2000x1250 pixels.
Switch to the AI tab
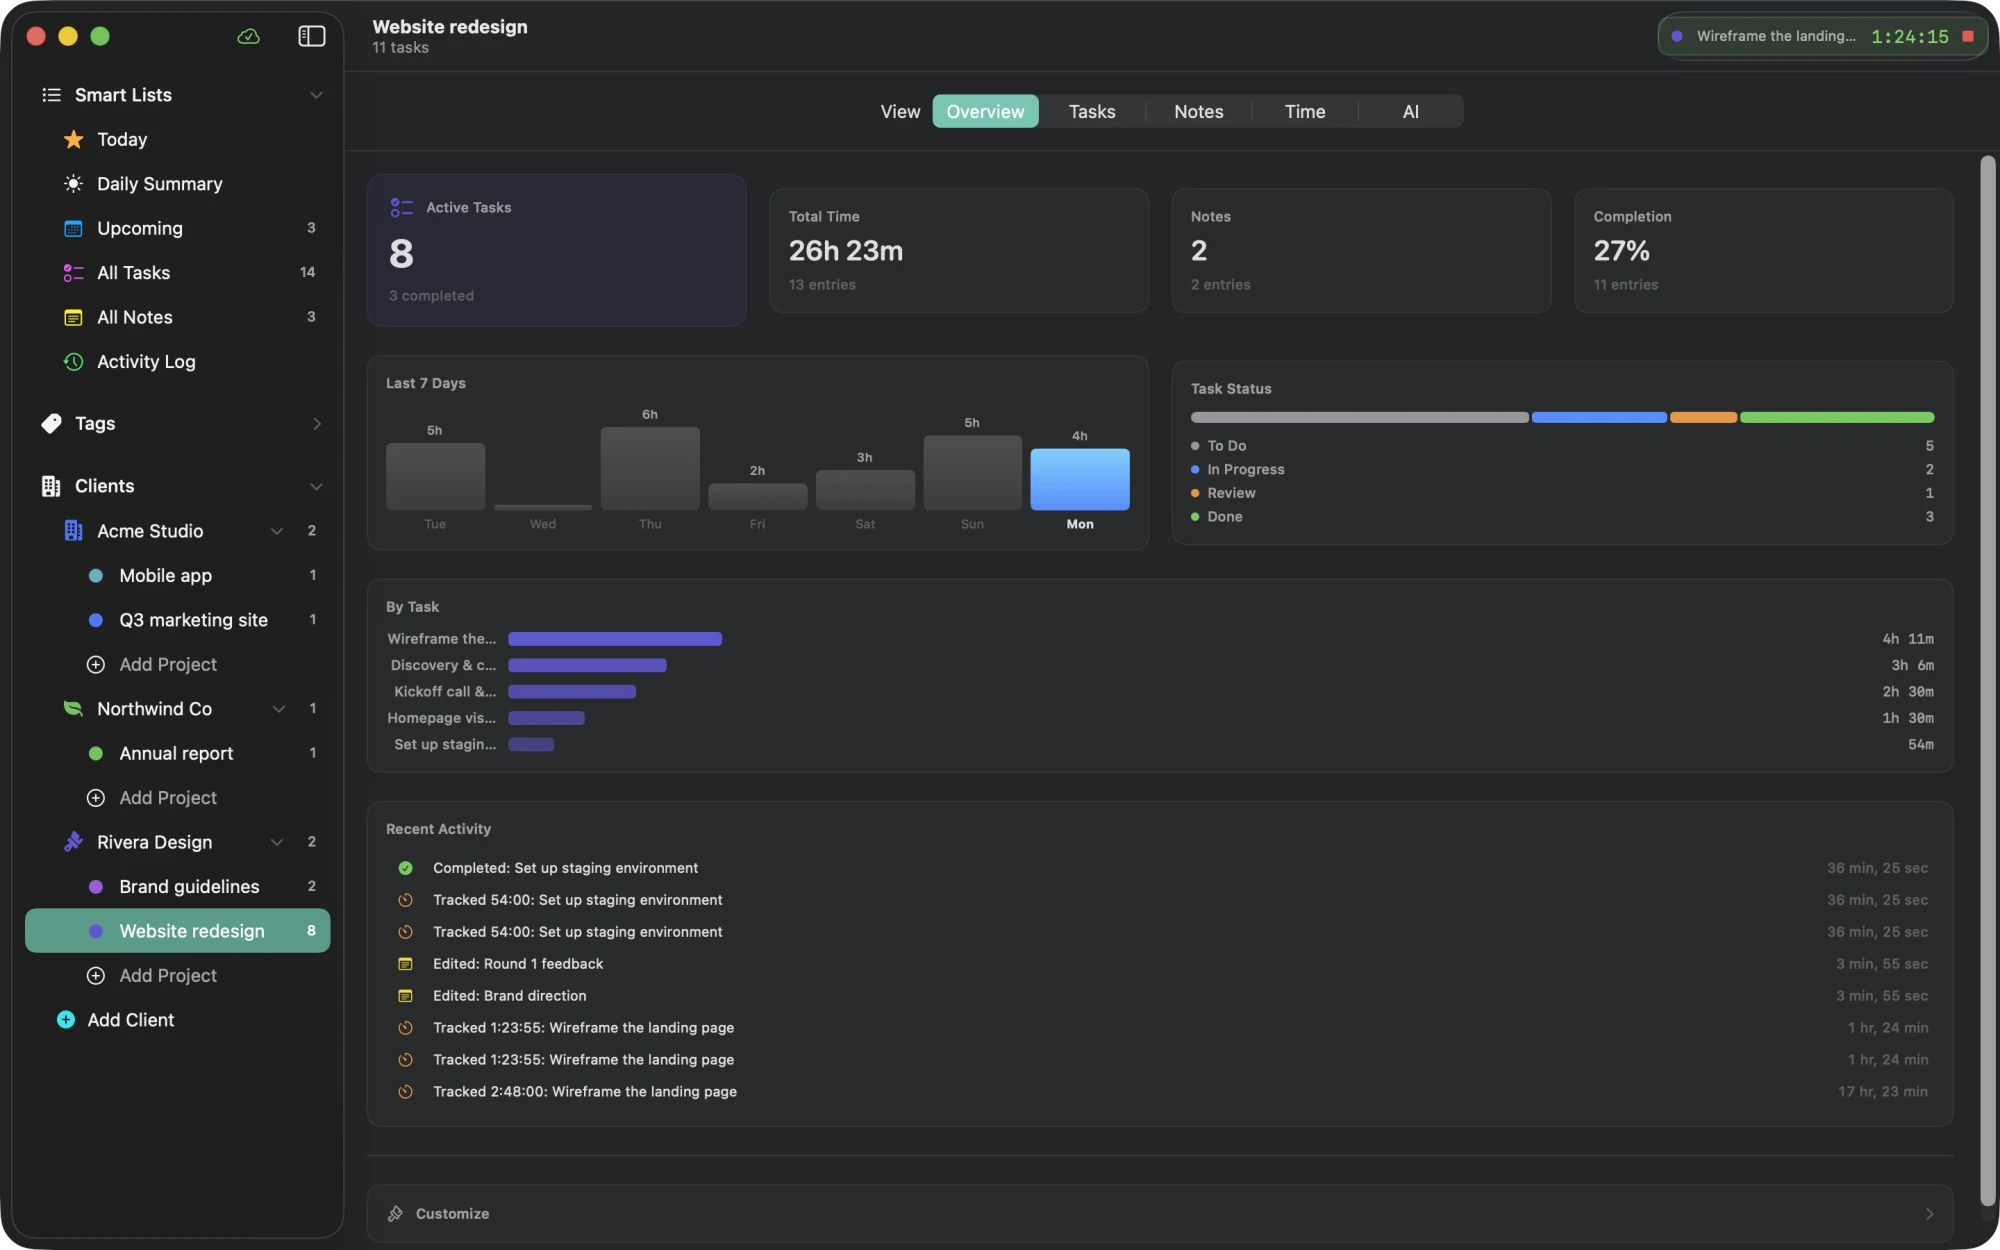coord(1410,111)
